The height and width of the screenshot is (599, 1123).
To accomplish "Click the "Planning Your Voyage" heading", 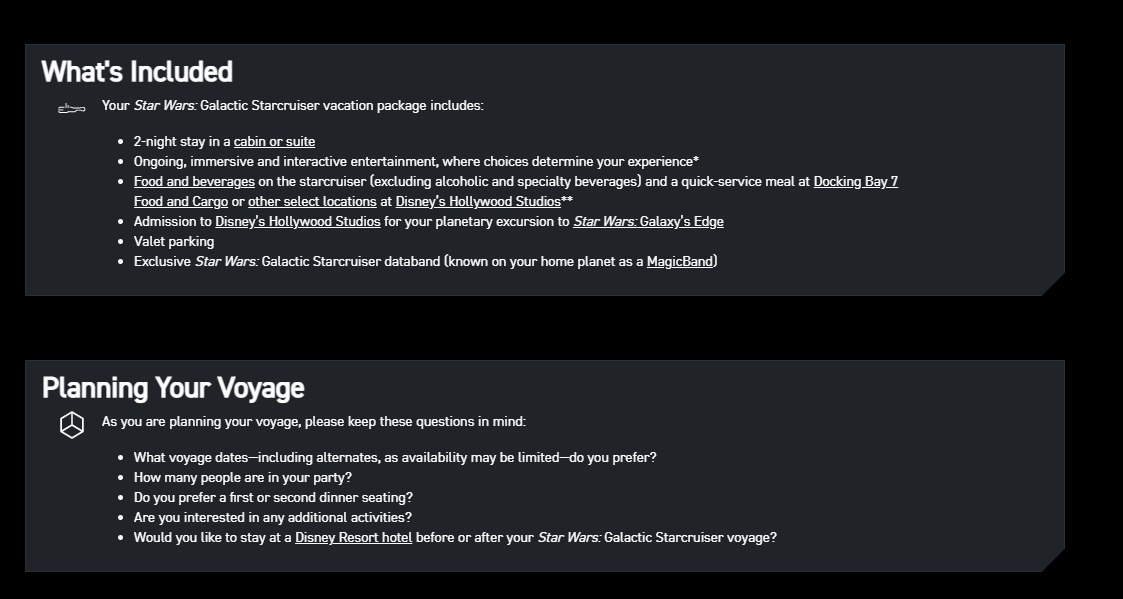I will pyautogui.click(x=173, y=388).
